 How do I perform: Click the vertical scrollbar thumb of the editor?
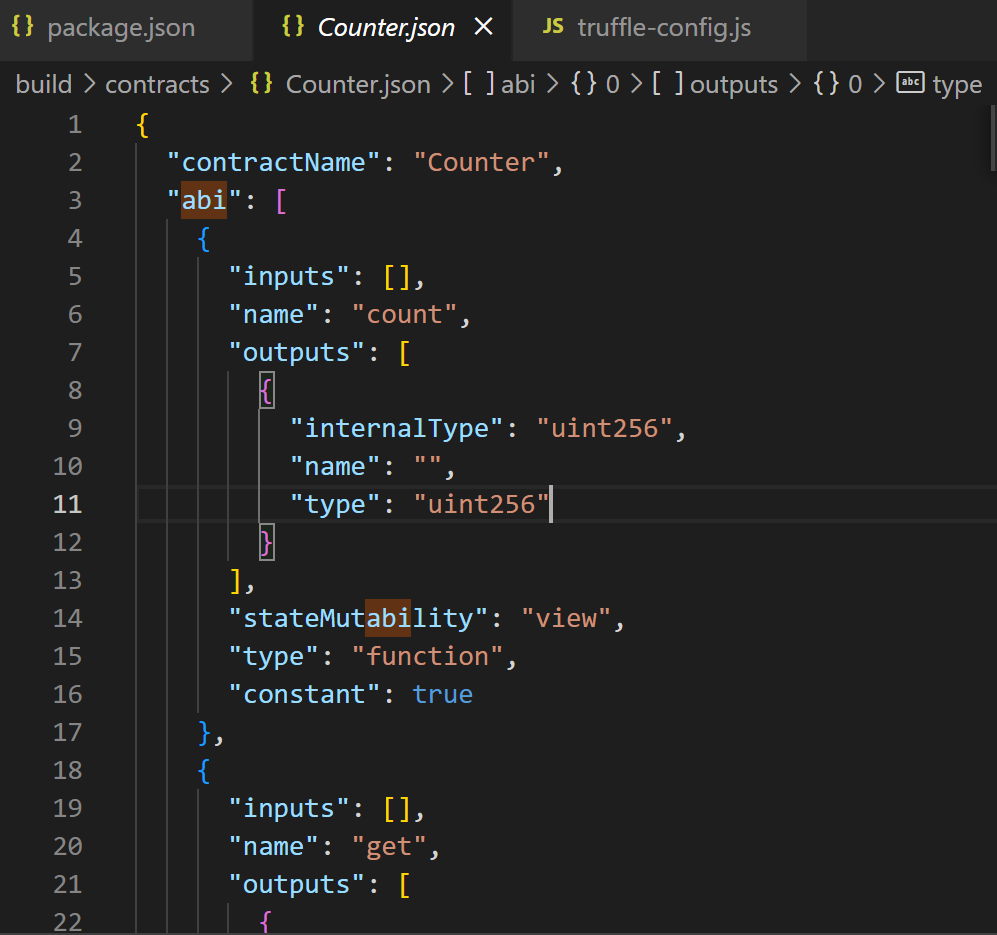tap(993, 138)
